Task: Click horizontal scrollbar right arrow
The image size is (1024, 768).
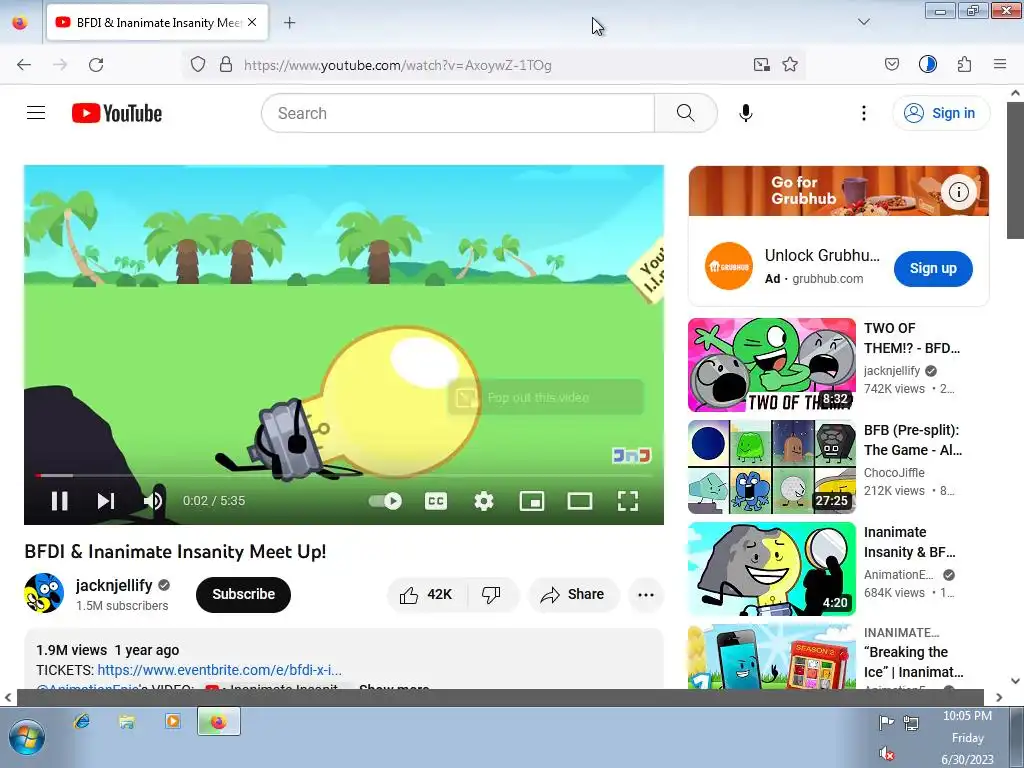Action: click(999, 697)
